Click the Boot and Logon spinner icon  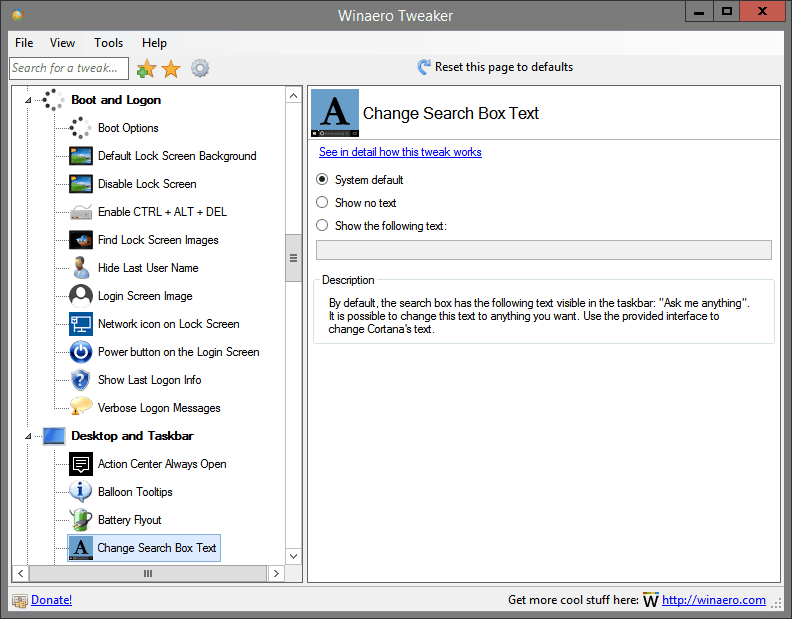(54, 100)
